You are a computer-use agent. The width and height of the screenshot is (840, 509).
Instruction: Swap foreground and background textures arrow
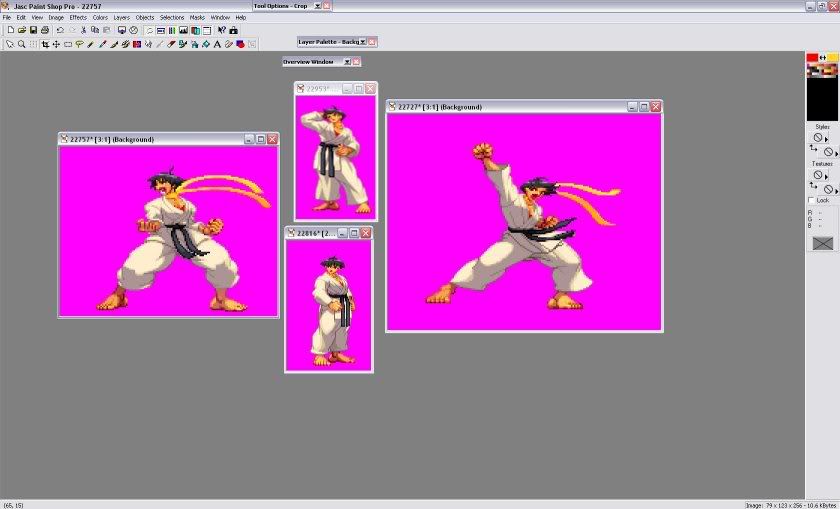[813, 185]
